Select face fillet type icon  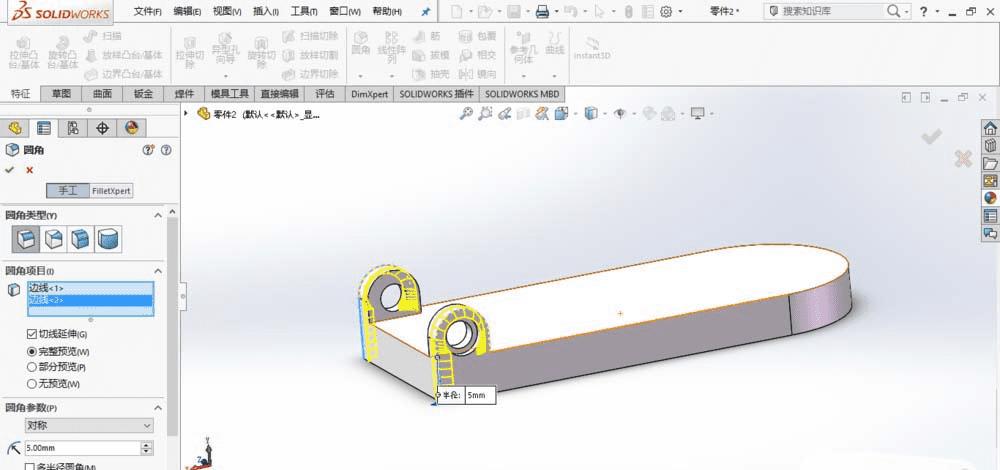[x=80, y=239]
